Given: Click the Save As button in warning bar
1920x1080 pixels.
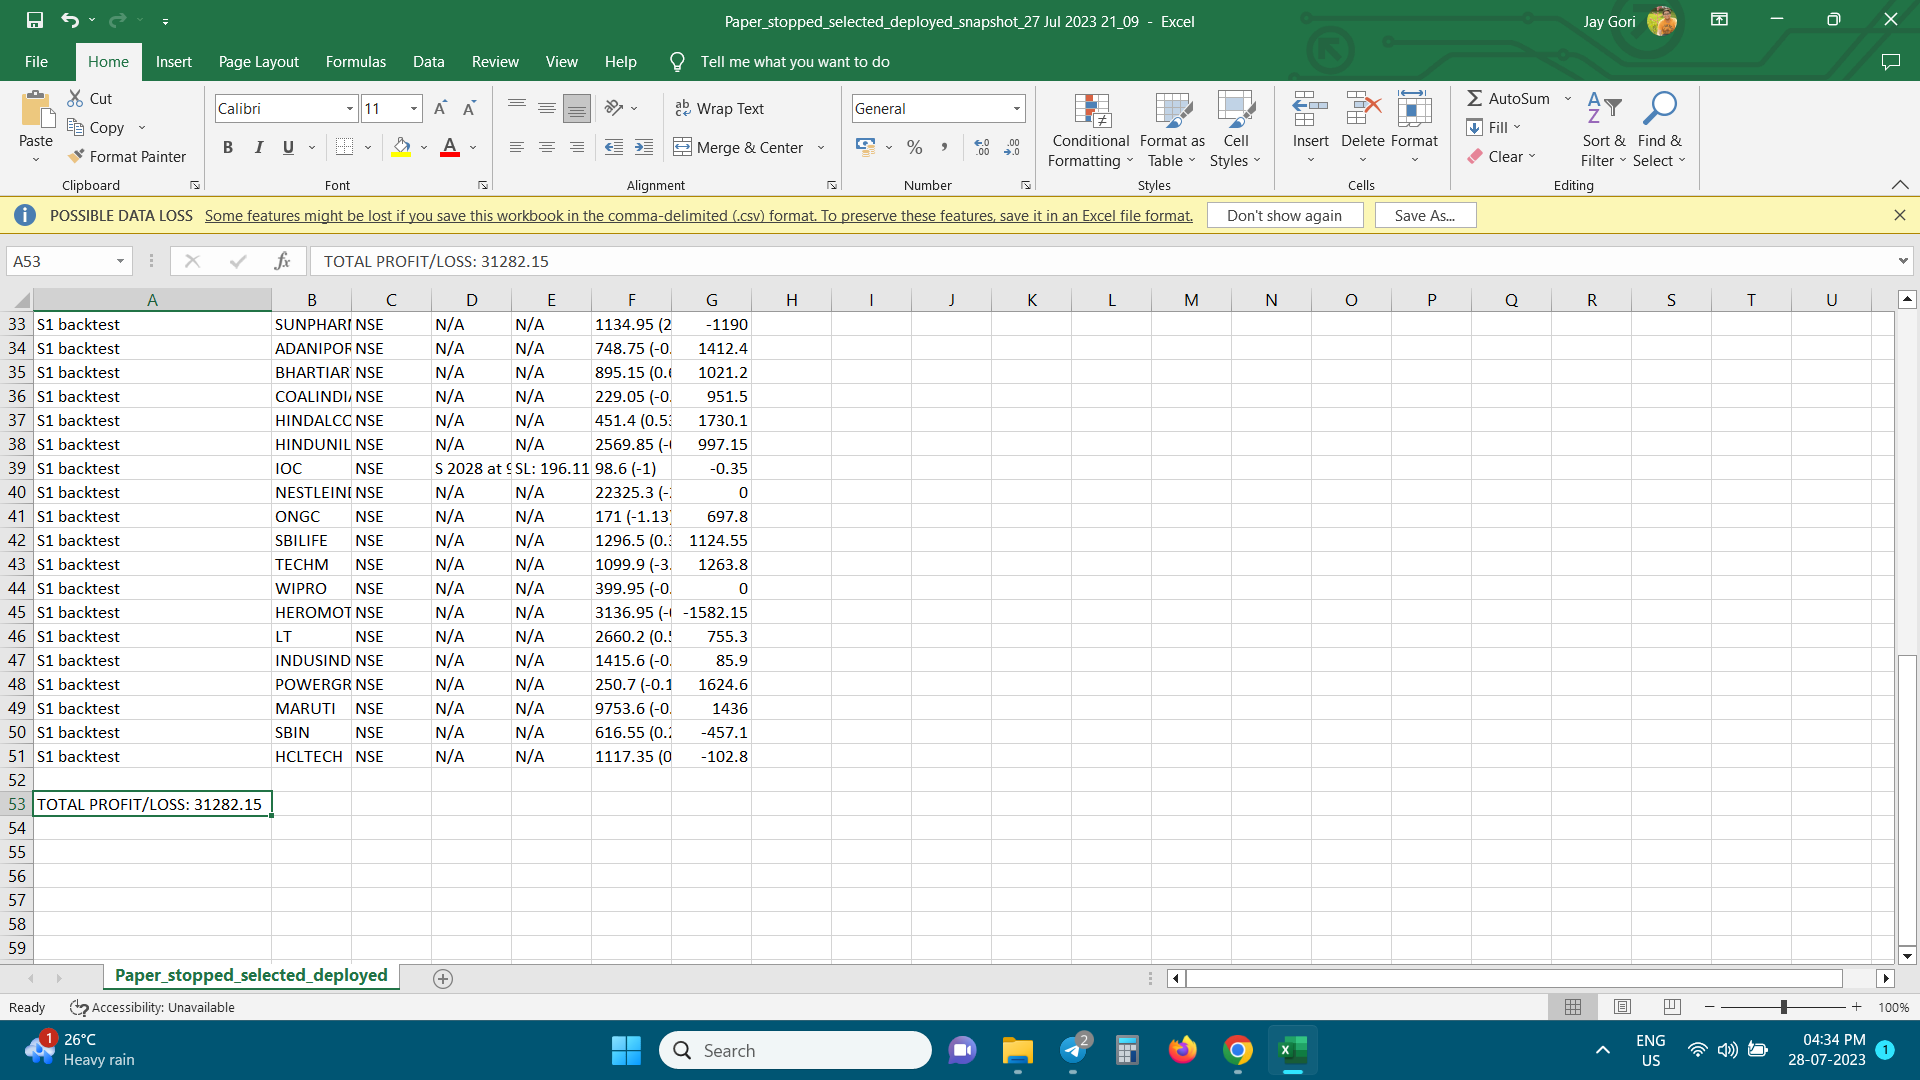Looking at the screenshot, I should (x=1424, y=214).
